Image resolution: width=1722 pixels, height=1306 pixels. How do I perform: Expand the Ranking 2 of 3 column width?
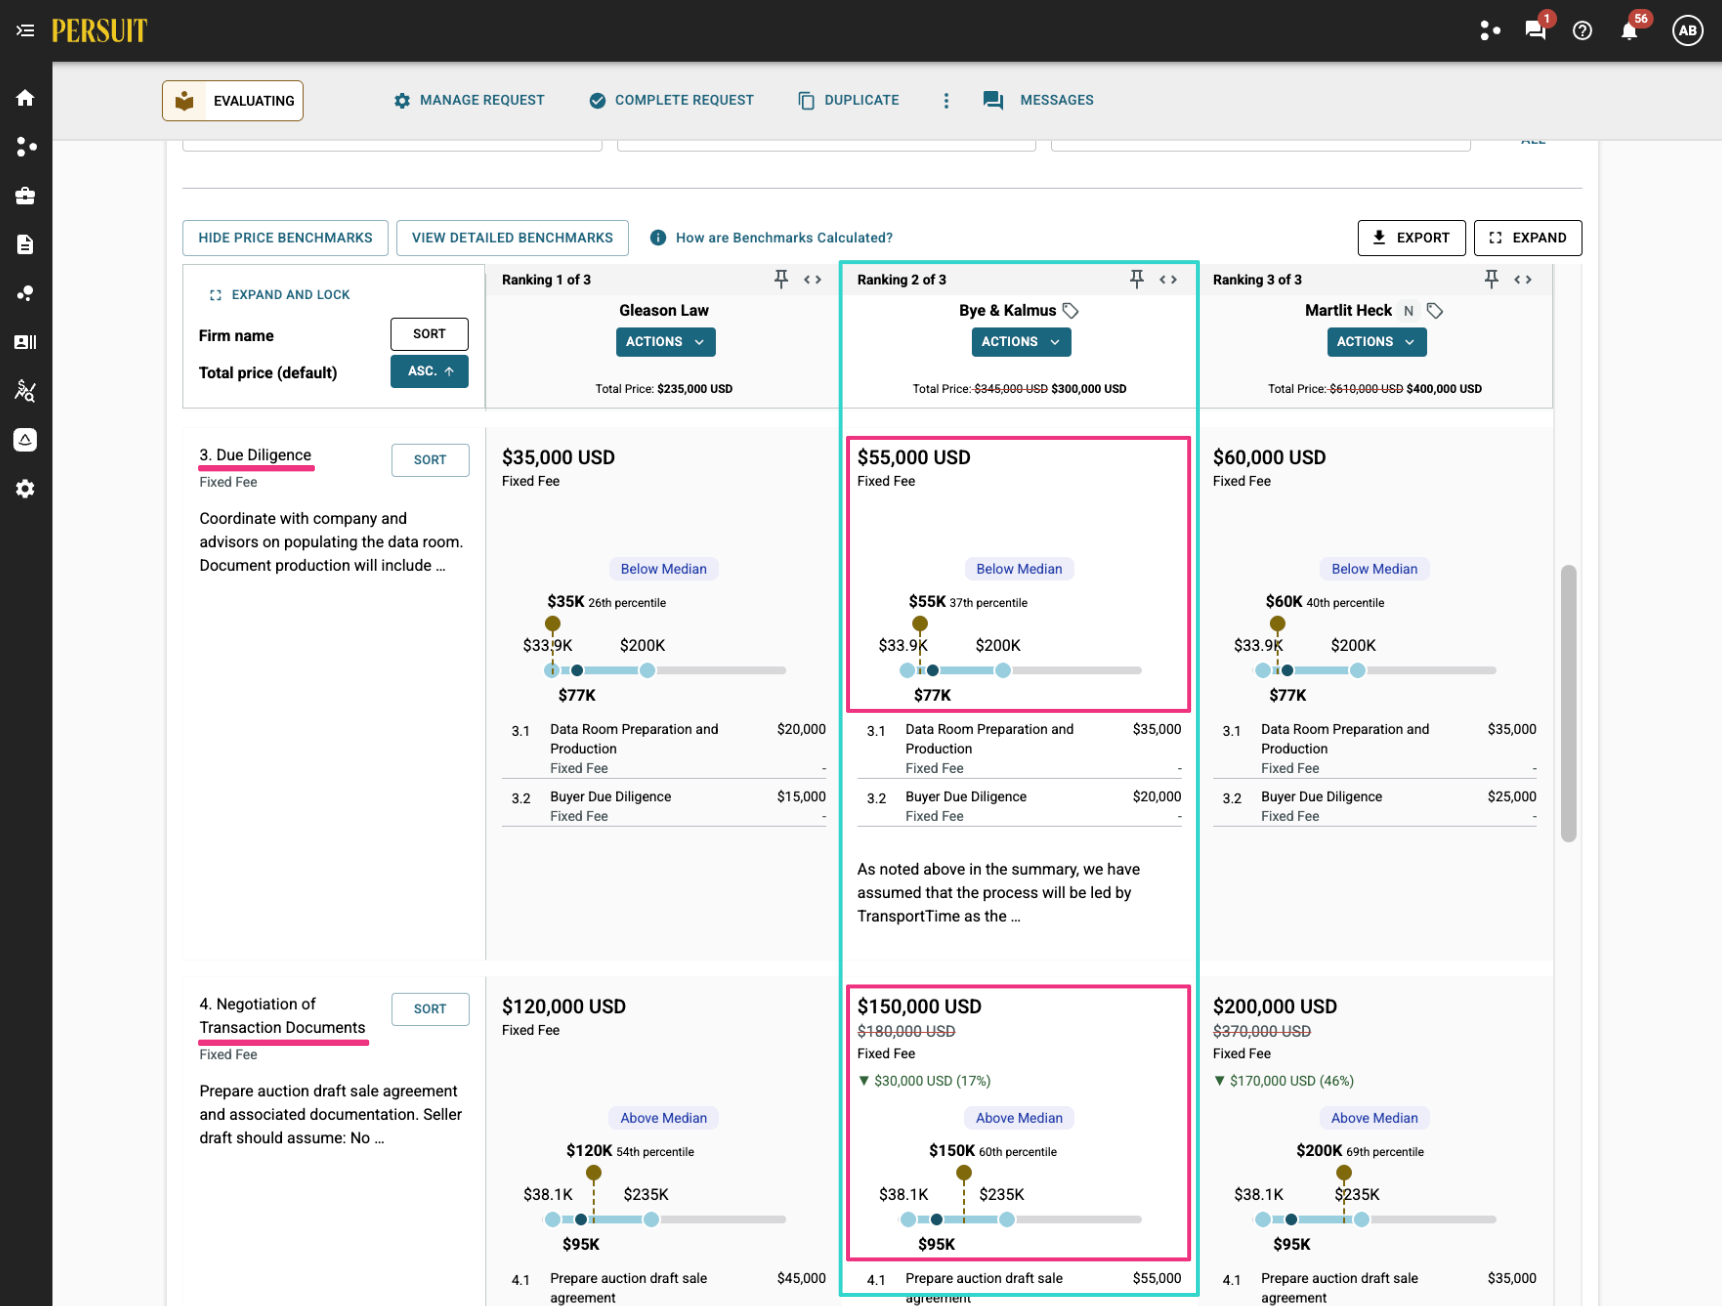pyautogui.click(x=1168, y=280)
